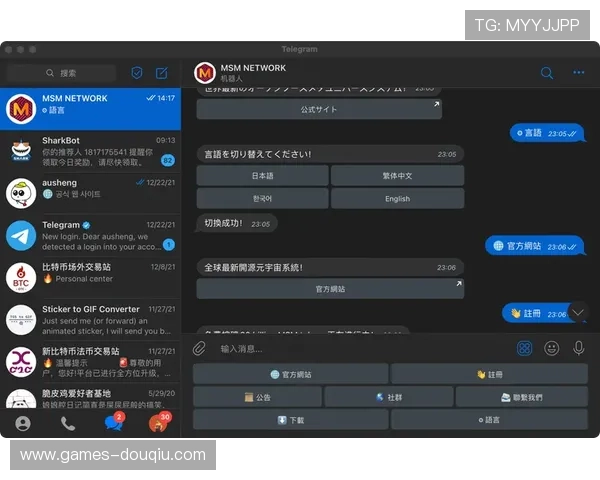Click the 公式サイト inline link button
600x480 pixels.
pos(319,109)
